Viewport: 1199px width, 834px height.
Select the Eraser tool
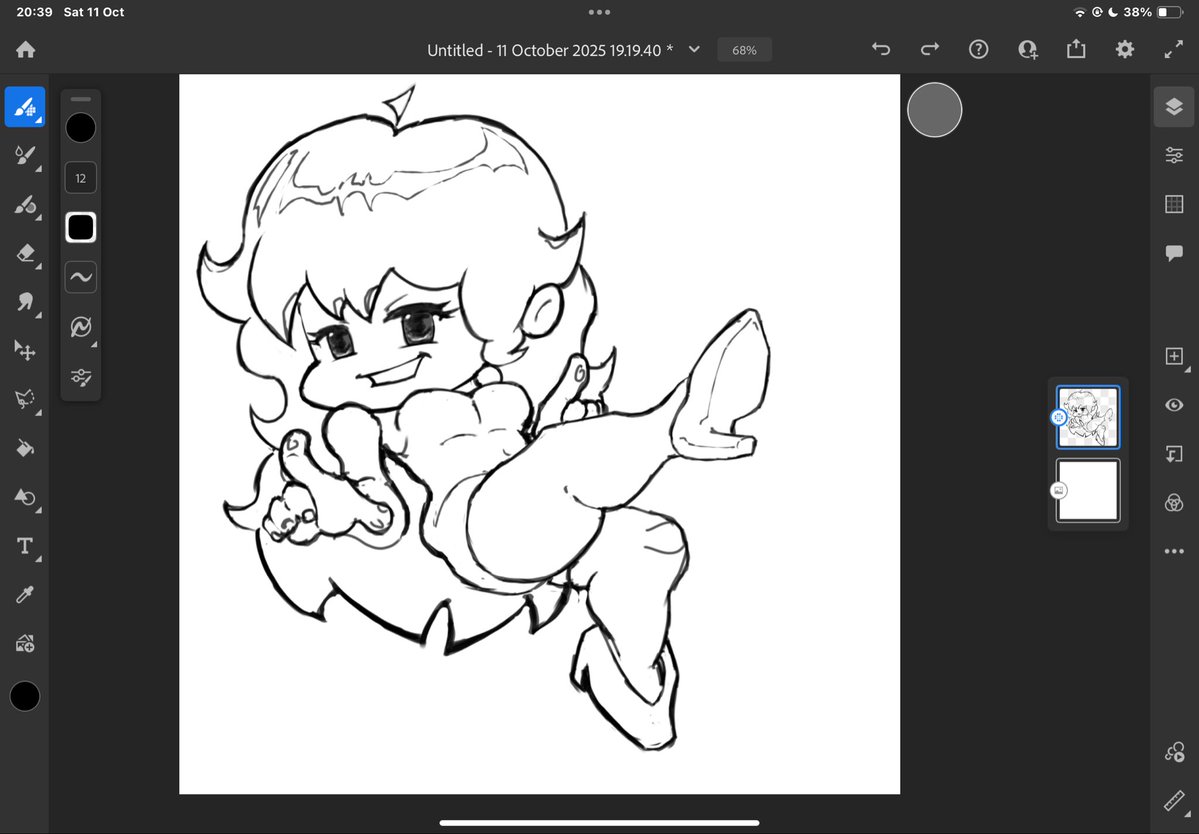(x=25, y=253)
